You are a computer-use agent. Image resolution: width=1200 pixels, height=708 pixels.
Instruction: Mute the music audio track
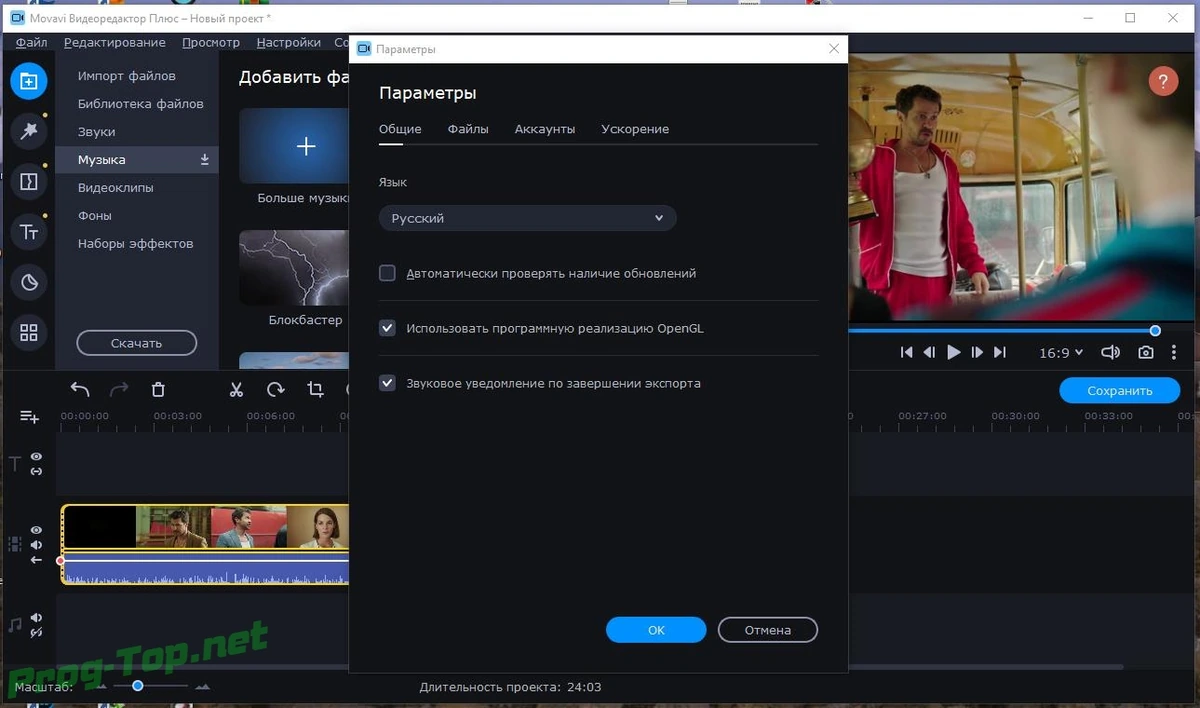(36, 618)
